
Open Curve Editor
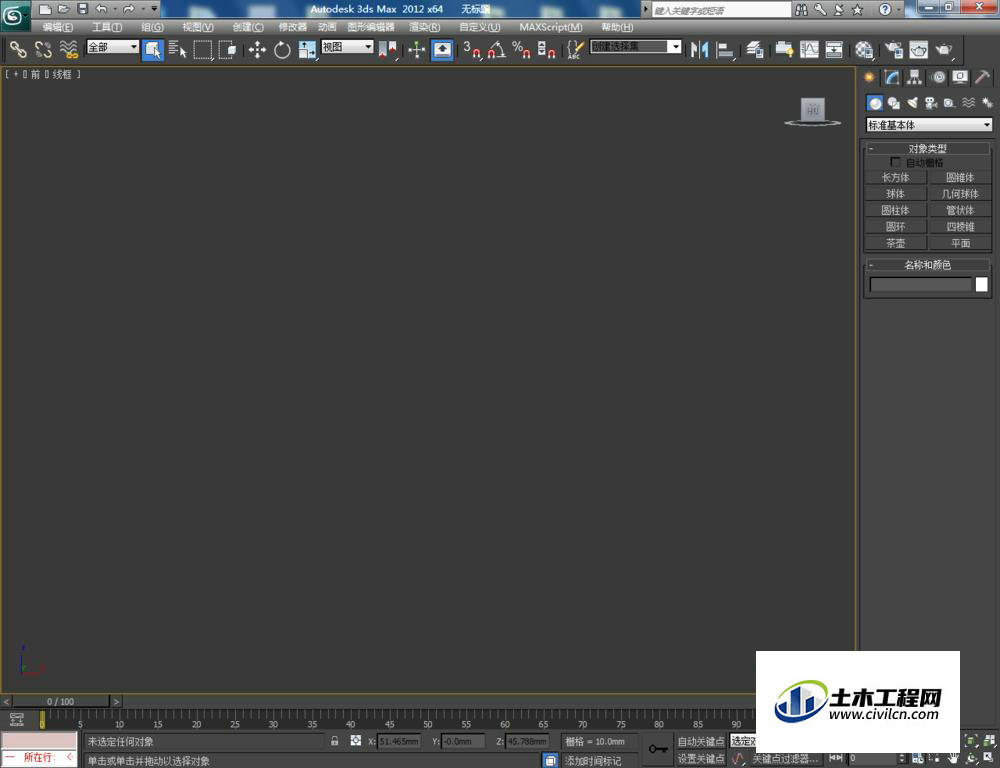809,49
